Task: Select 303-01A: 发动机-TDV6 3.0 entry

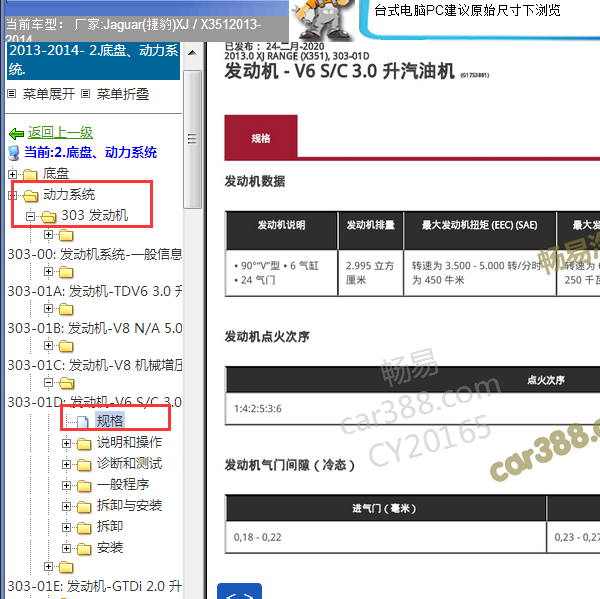Action: [x=95, y=291]
